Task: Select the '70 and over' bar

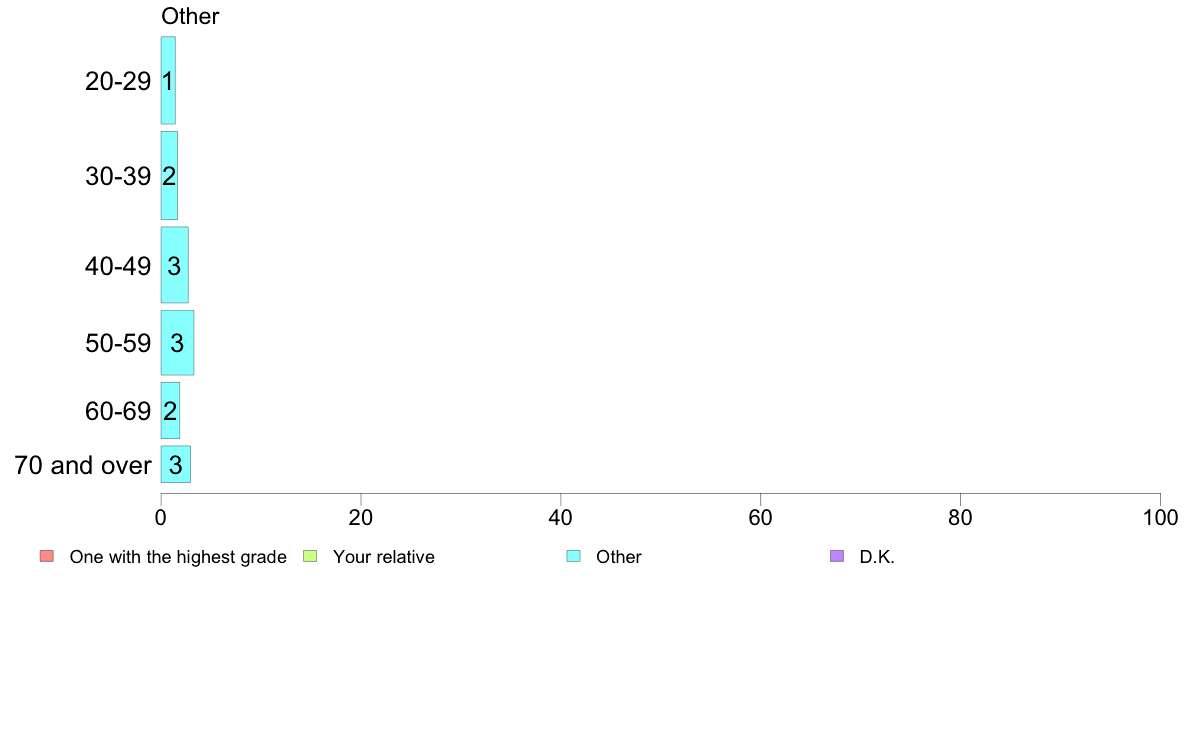Action: pyautogui.click(x=176, y=465)
